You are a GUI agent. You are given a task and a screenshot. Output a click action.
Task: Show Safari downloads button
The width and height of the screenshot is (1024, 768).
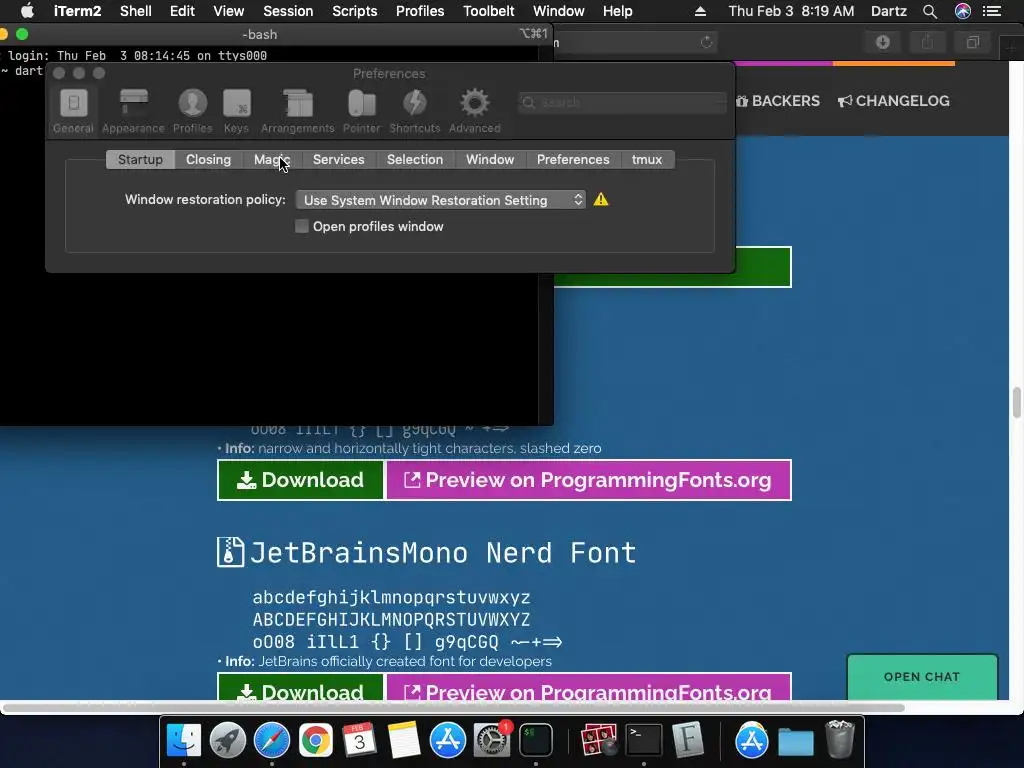(x=883, y=42)
